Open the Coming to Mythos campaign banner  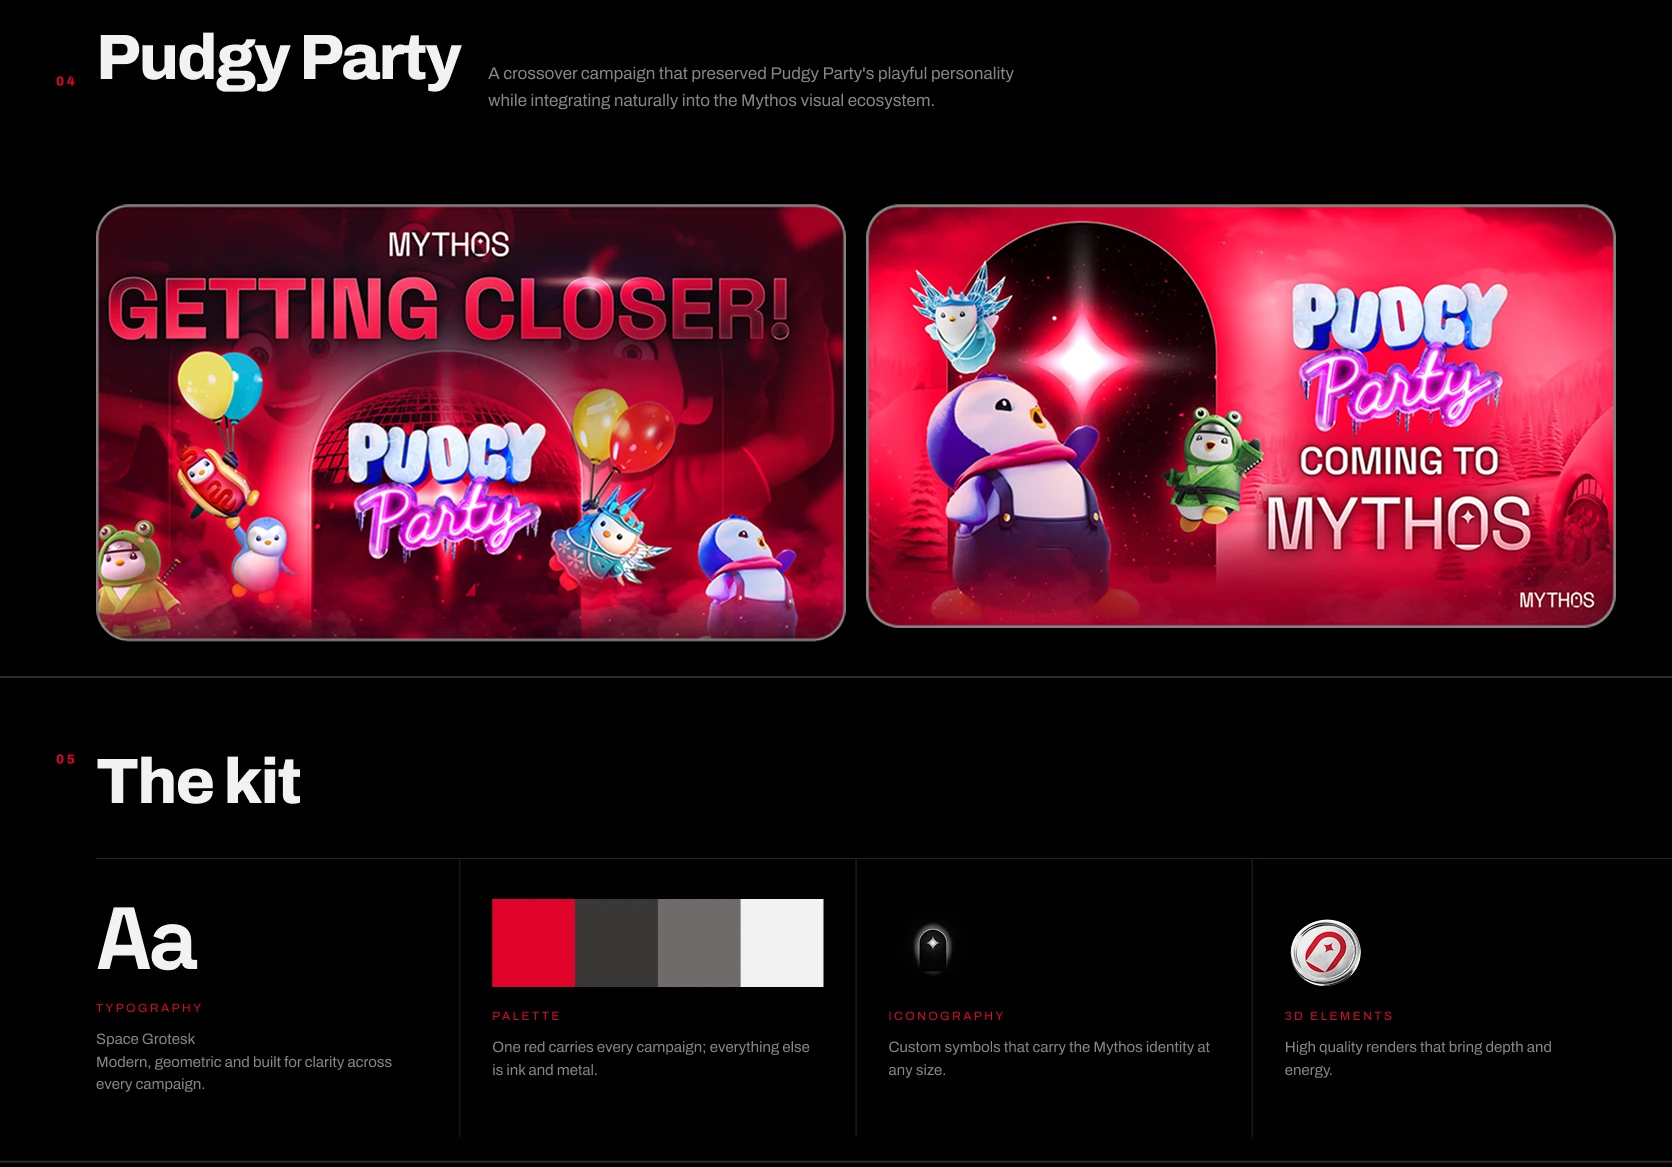tap(1241, 416)
